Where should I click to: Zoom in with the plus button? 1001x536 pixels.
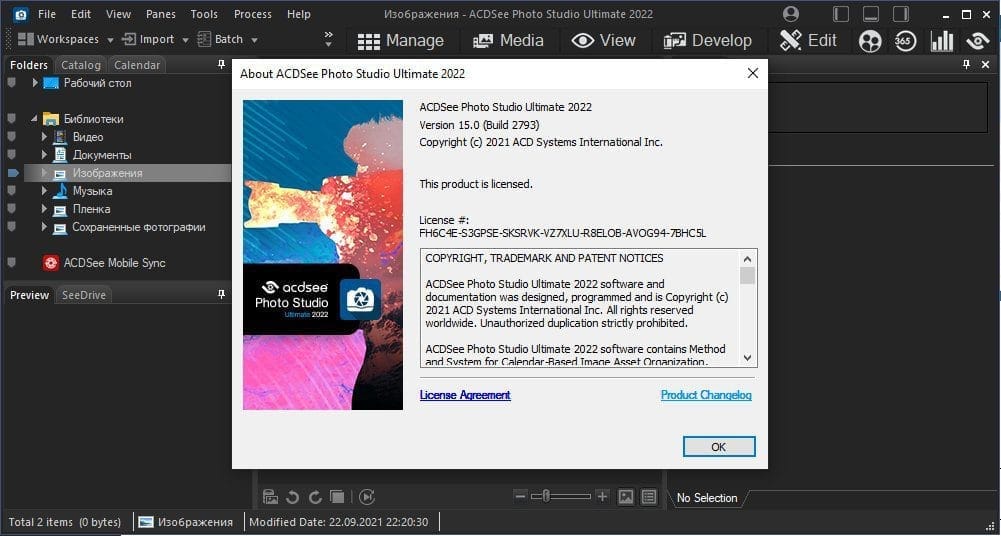coord(602,496)
